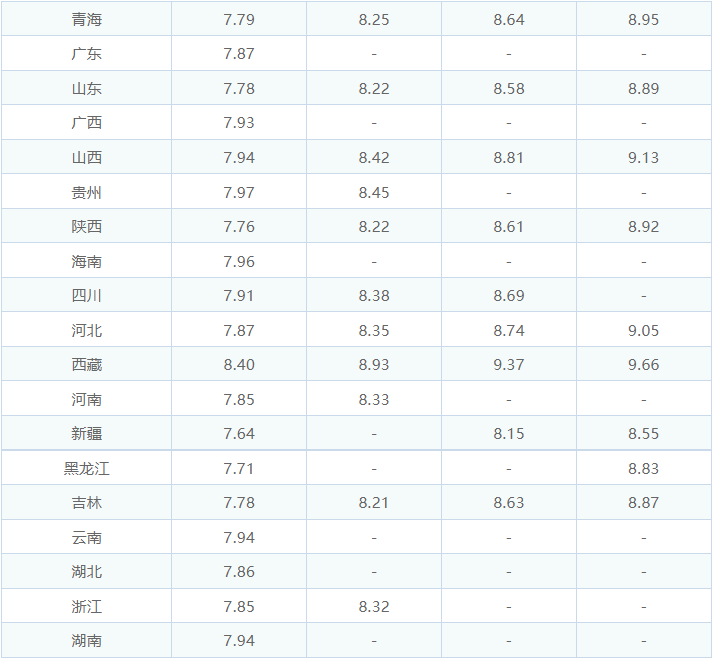Select the 8.74 value for 河北

[509, 331]
